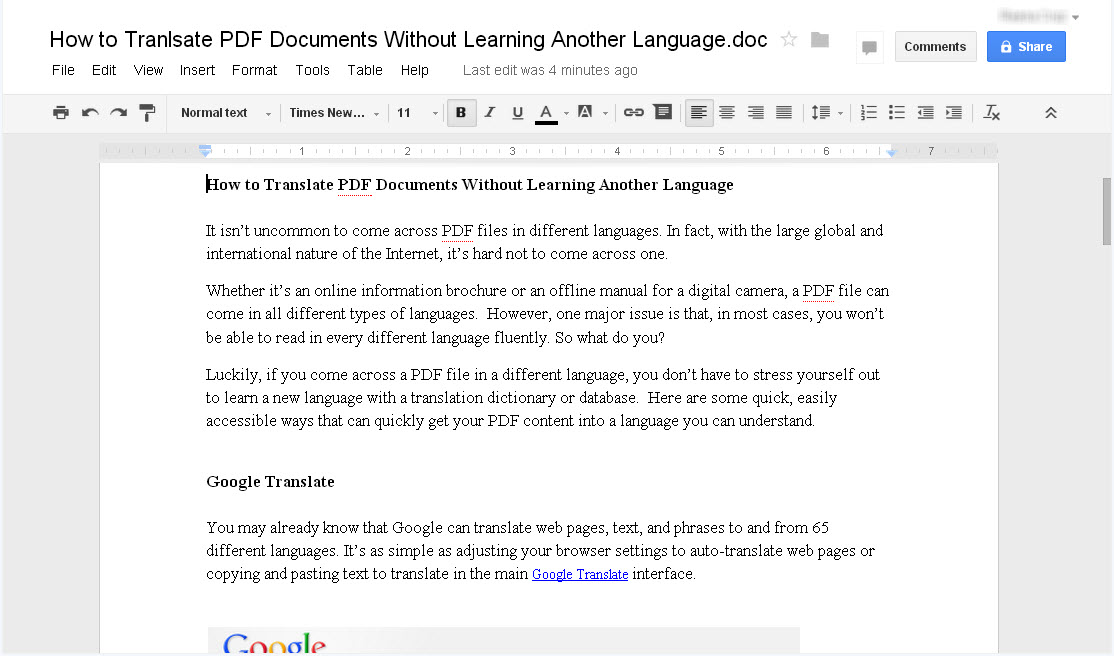Open the Format menu
This screenshot has width=1114, height=656.
(254, 70)
